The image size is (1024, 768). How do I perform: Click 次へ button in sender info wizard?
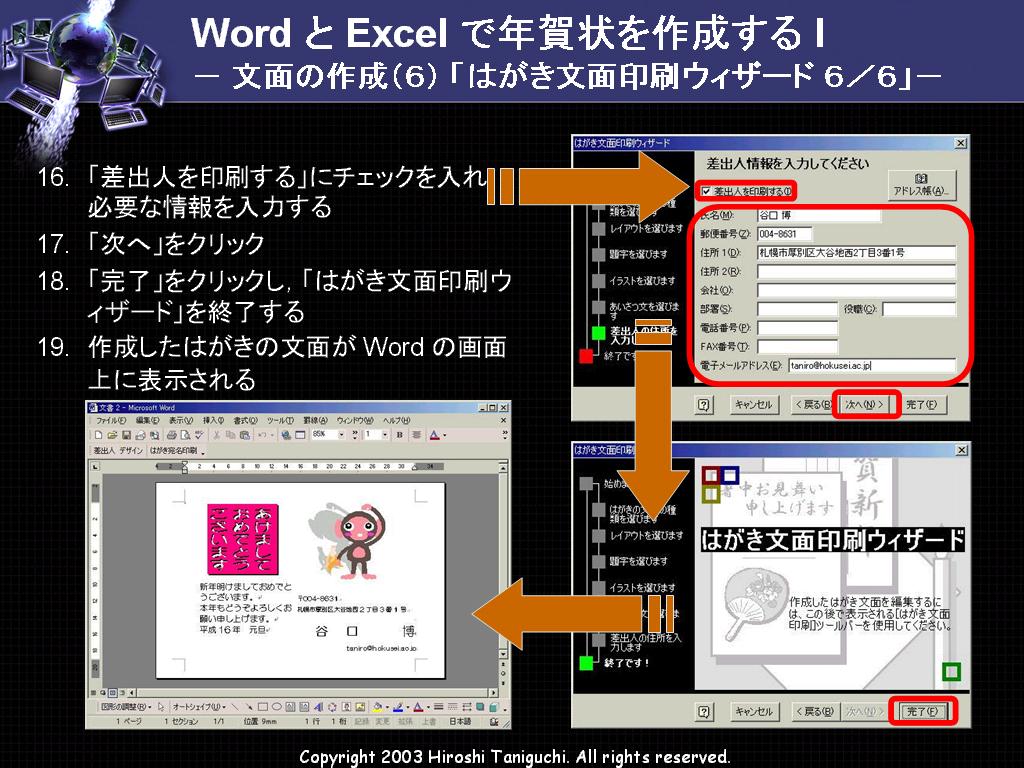point(865,405)
